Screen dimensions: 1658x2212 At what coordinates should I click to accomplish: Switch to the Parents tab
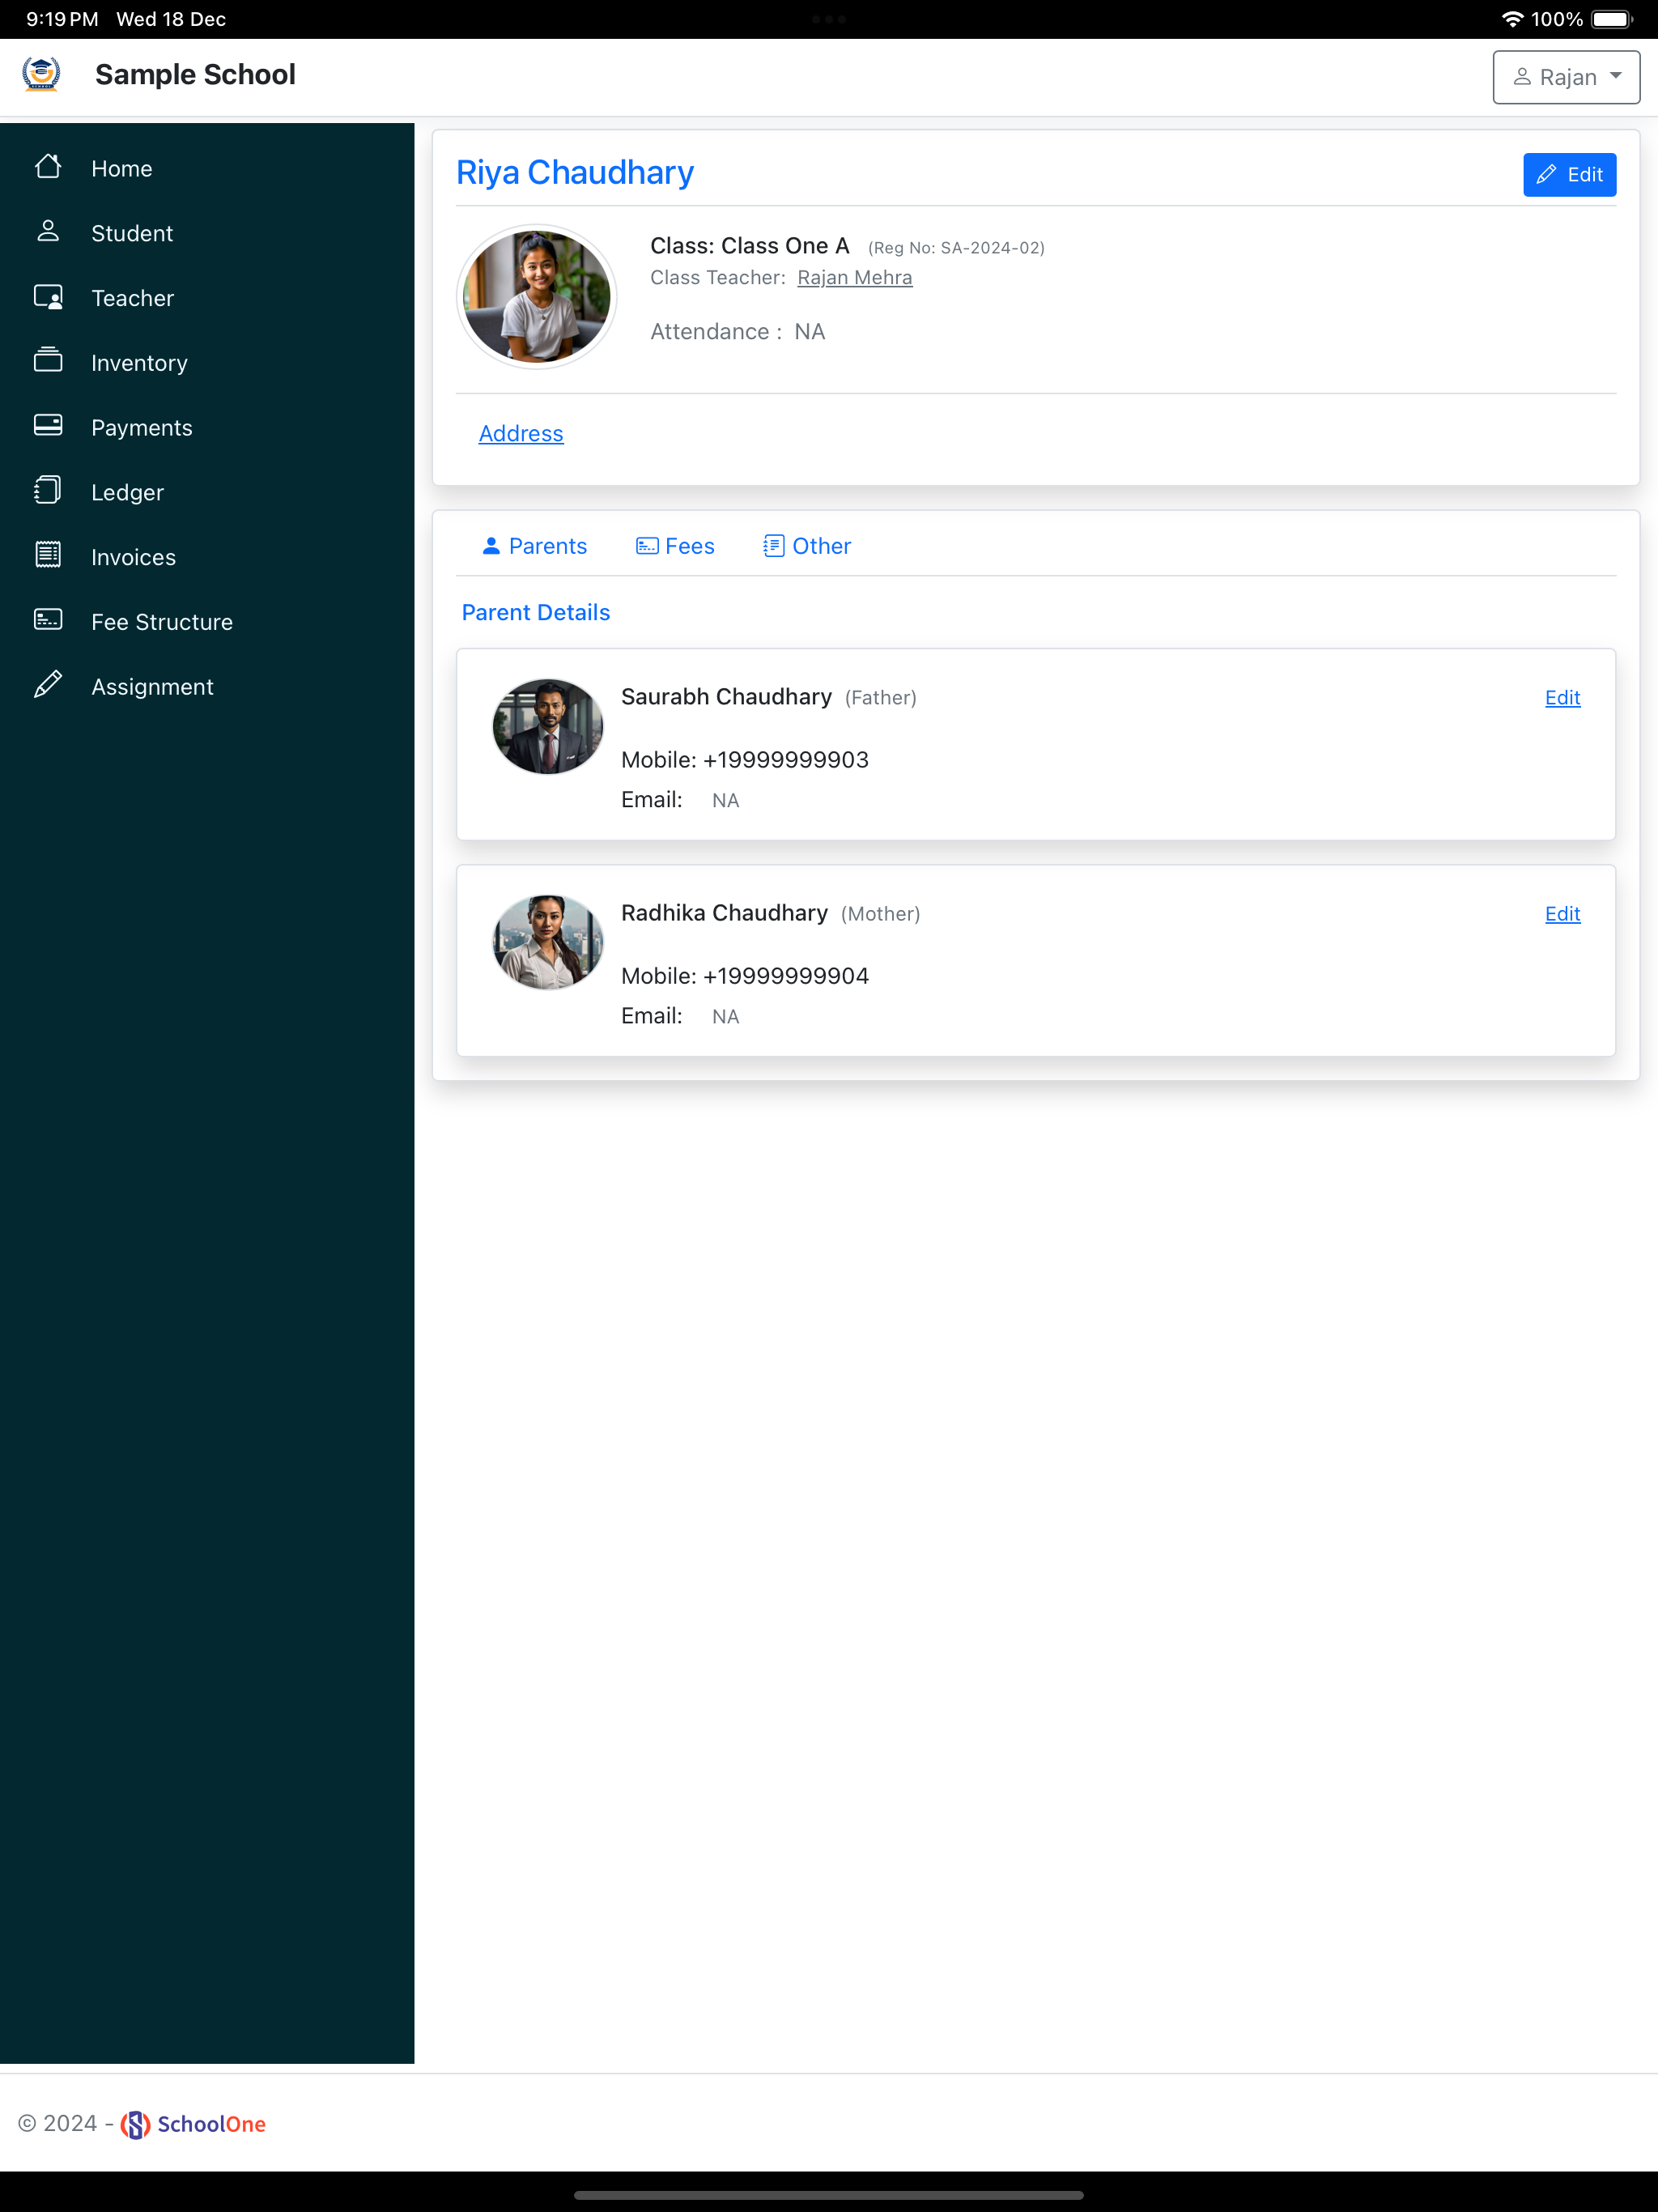coord(534,546)
